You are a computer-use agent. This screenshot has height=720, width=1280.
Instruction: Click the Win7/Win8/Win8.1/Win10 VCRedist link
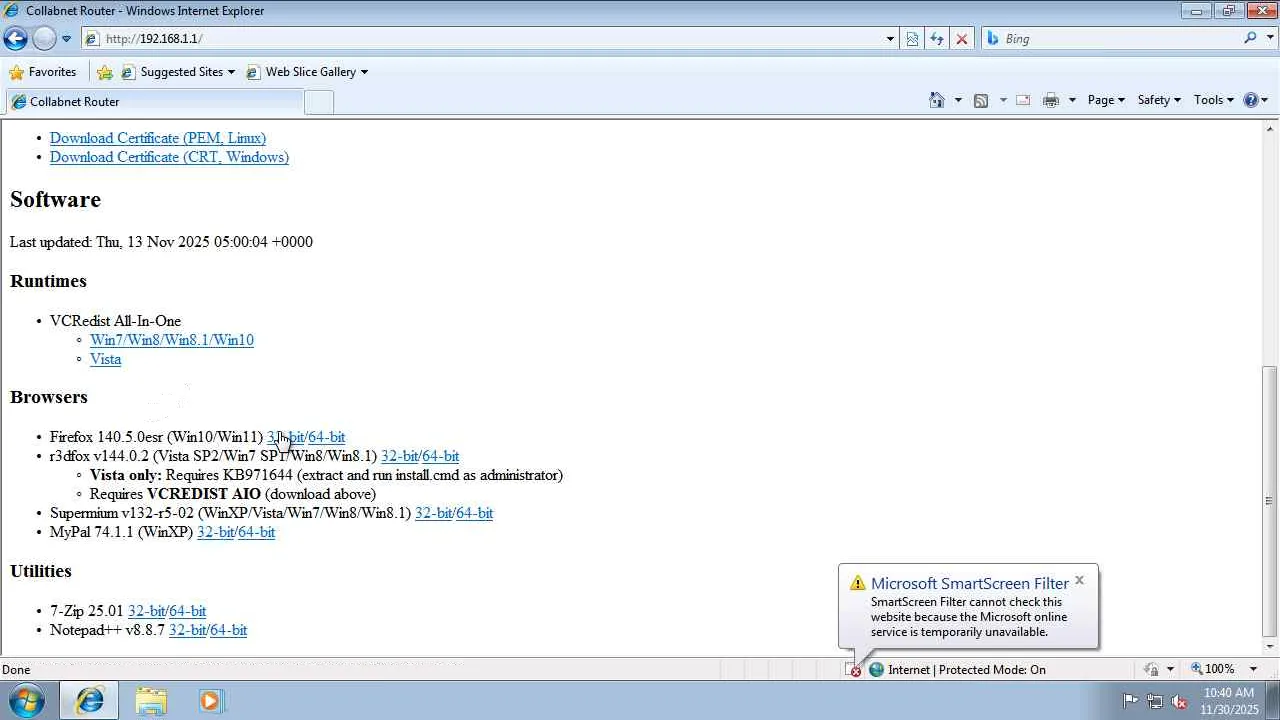coord(172,340)
